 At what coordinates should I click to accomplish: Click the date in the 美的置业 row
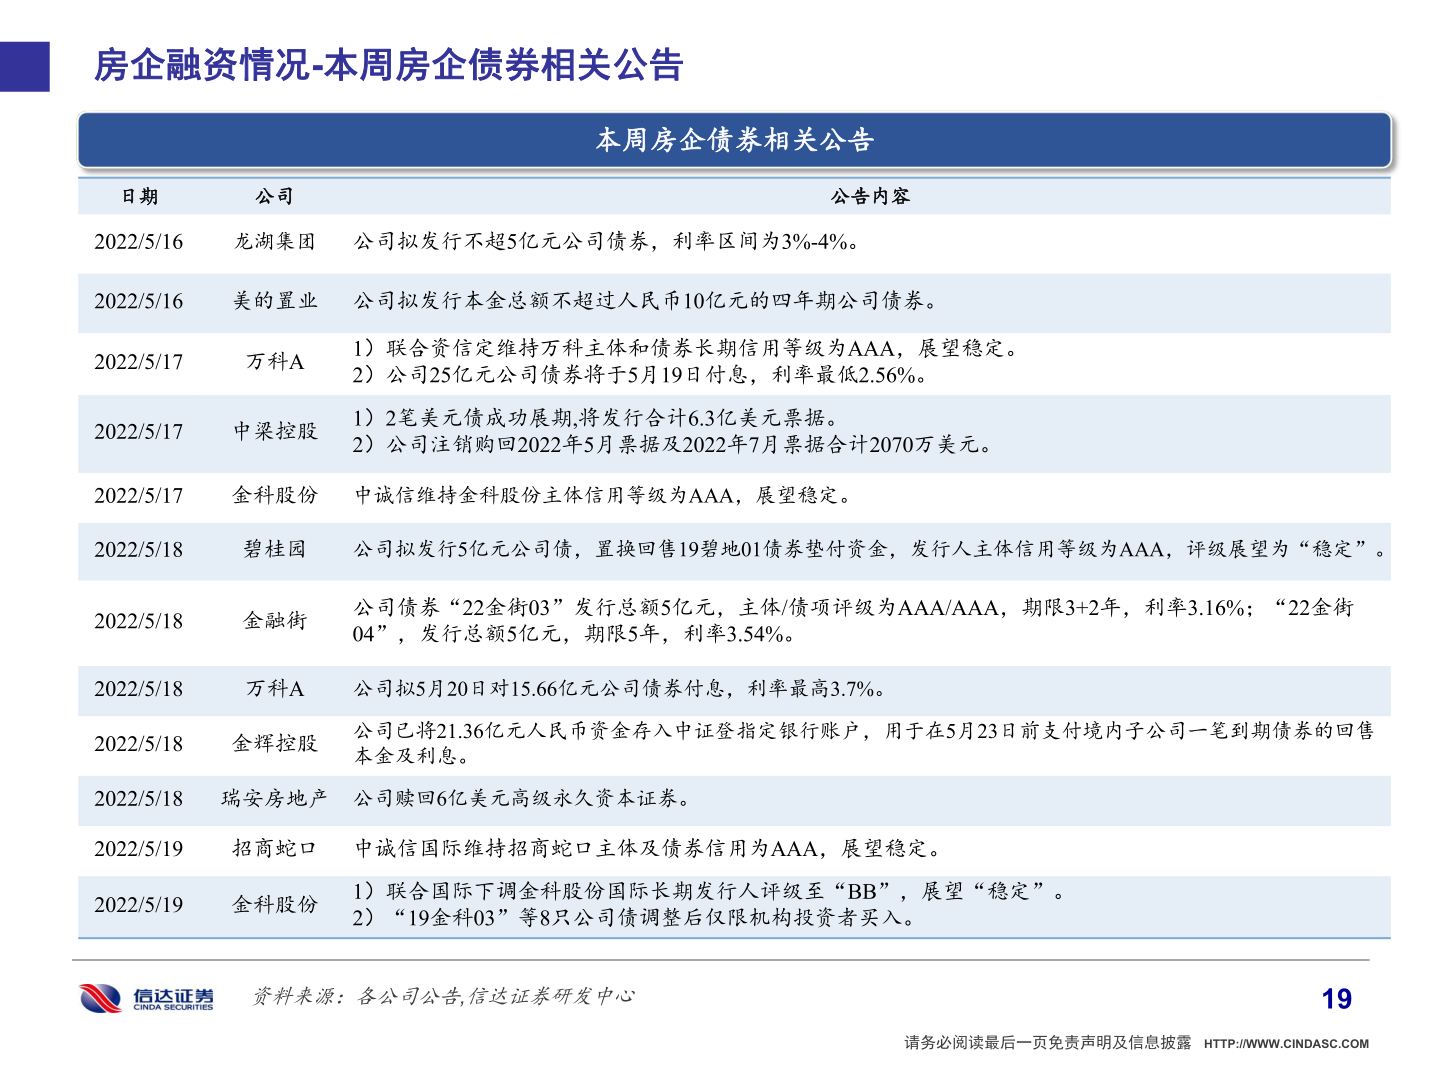tap(139, 302)
